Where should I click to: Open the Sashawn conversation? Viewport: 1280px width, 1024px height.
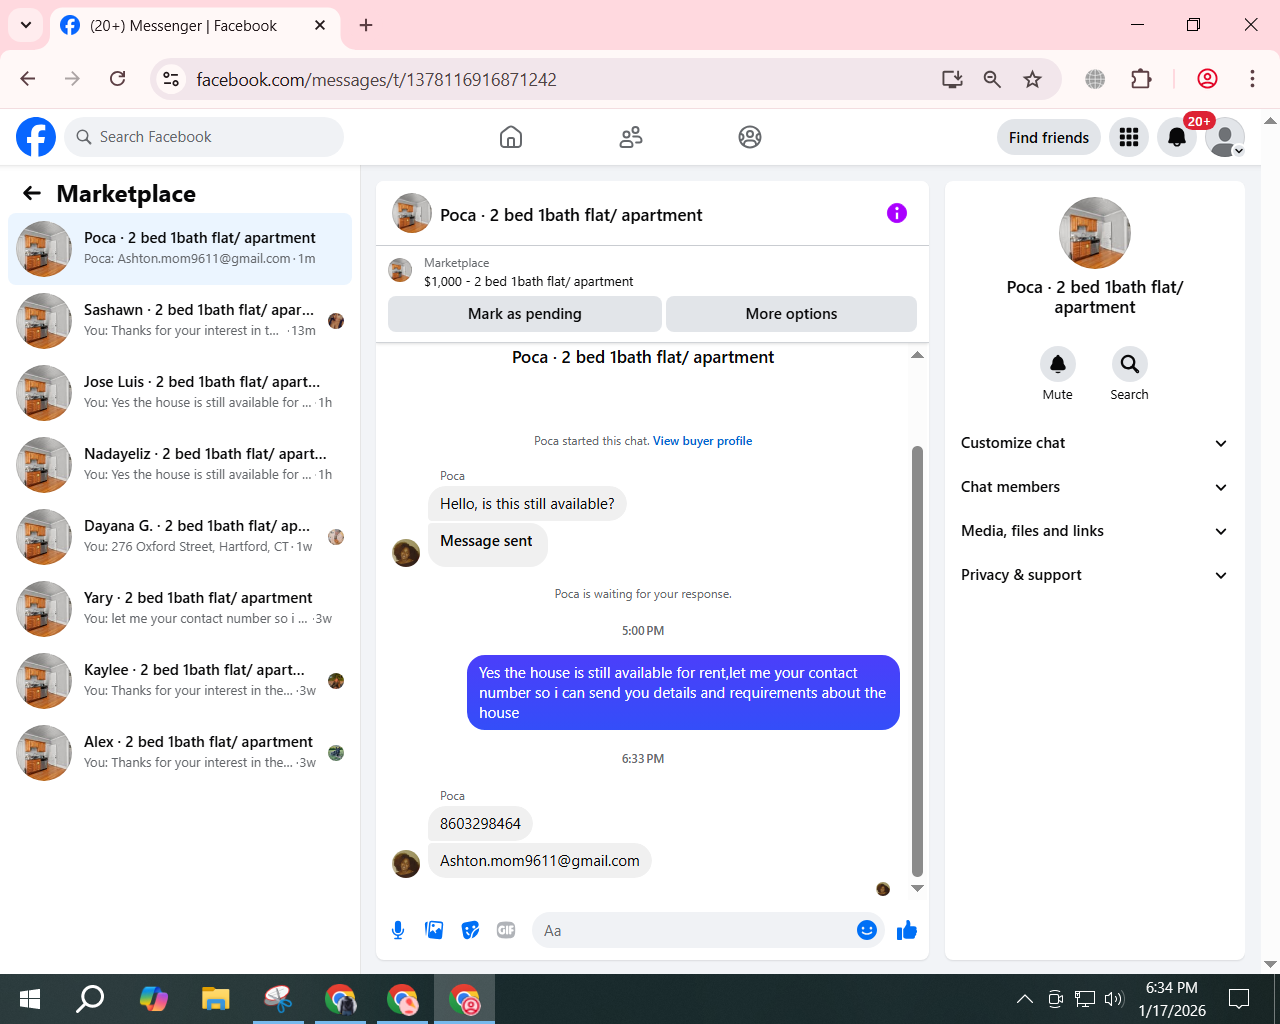[x=180, y=321]
